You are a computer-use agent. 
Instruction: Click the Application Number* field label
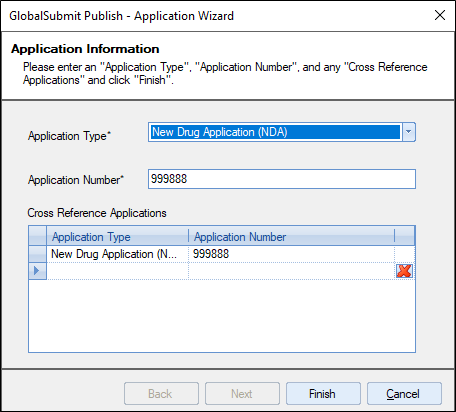[76, 180]
